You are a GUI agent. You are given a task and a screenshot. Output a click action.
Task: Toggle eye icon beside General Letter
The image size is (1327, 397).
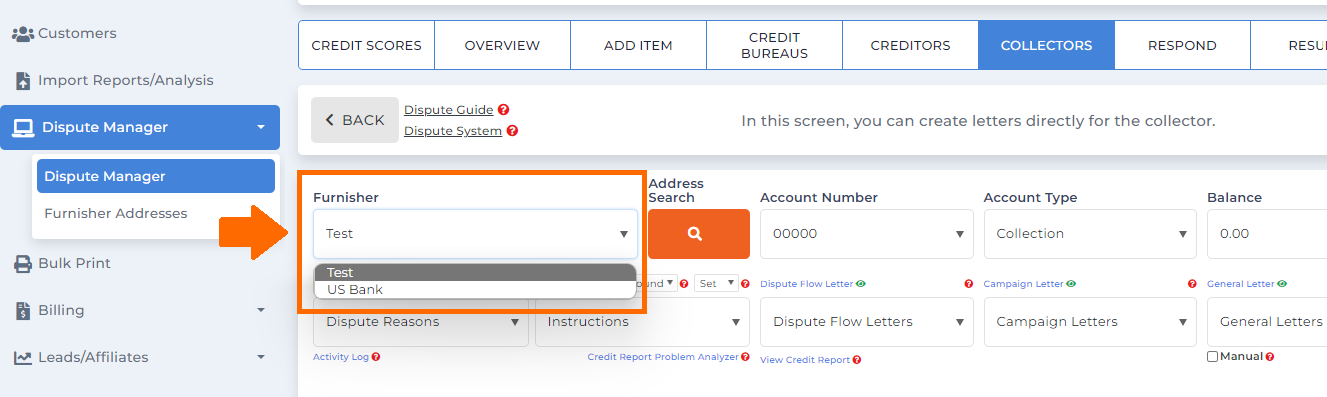1282,284
